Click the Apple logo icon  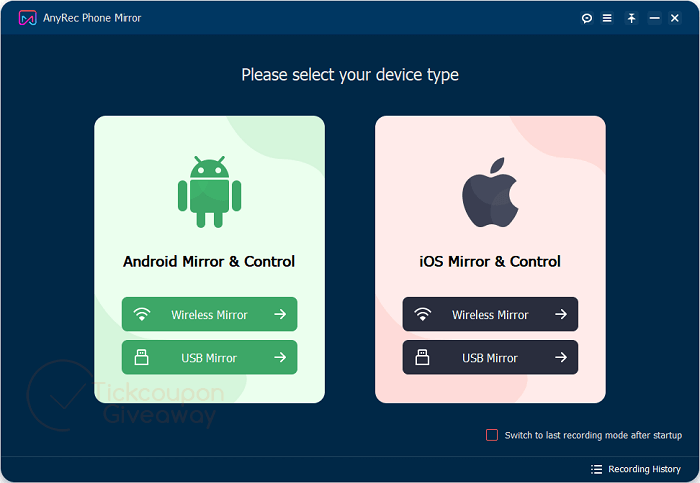[490, 192]
